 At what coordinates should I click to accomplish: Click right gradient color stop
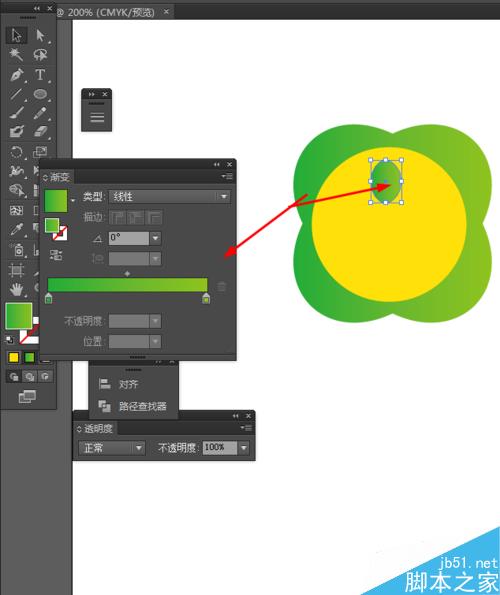point(206,298)
